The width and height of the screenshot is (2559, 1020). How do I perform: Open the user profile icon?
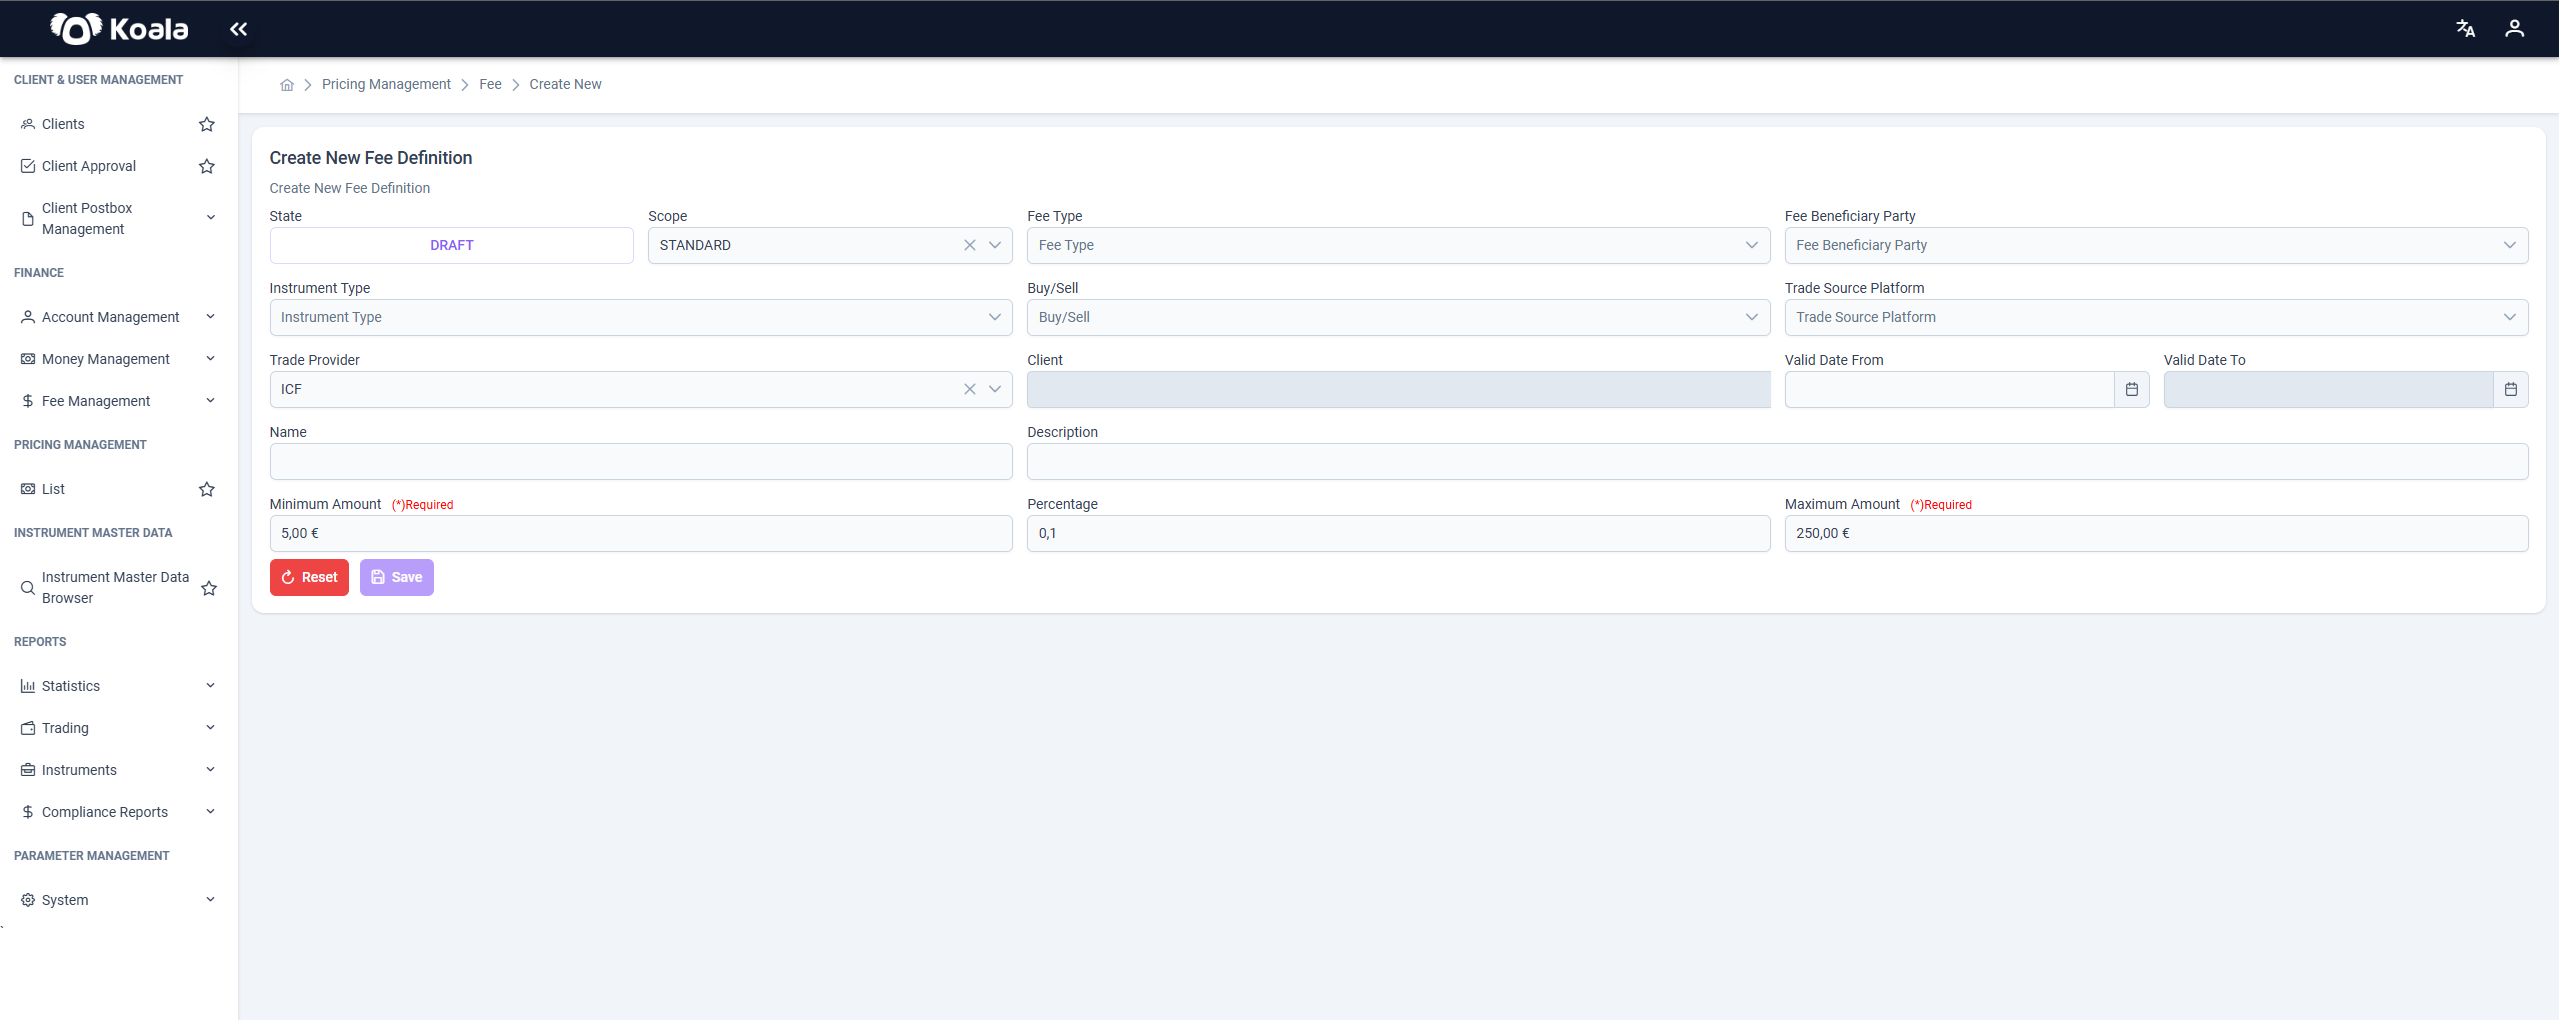coord(2514,29)
